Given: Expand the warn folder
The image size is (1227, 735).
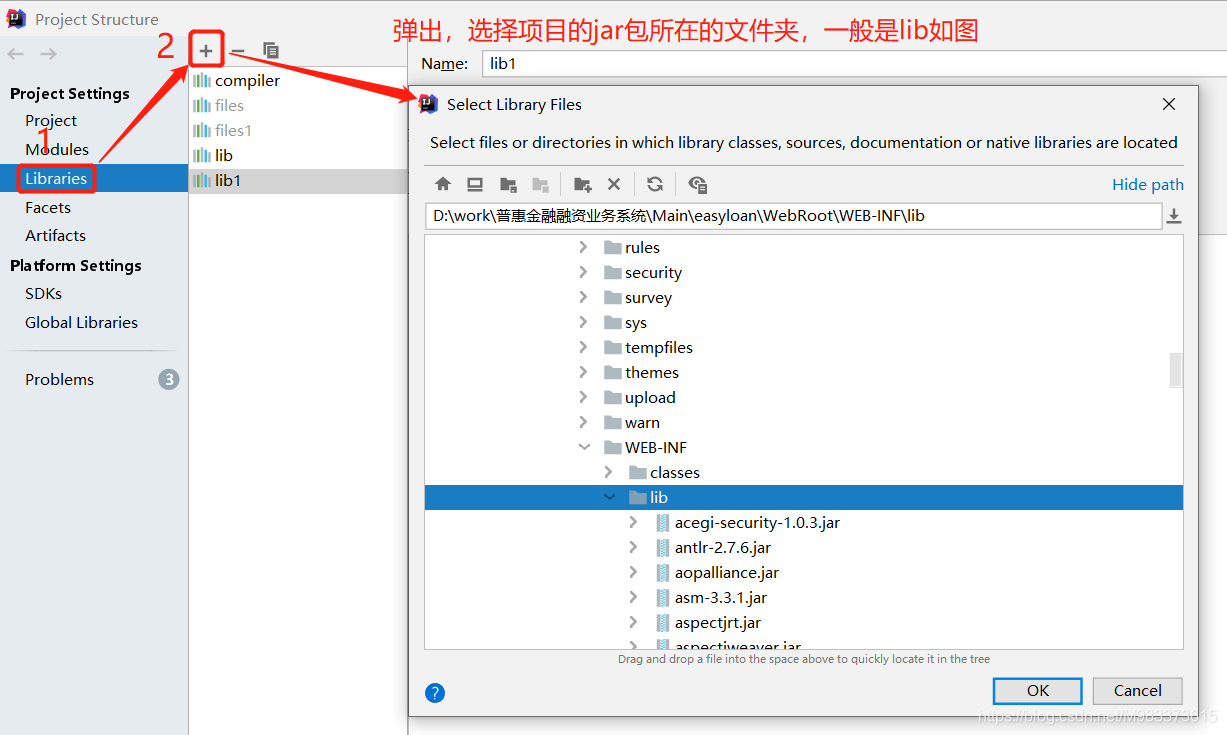Looking at the screenshot, I should [583, 422].
